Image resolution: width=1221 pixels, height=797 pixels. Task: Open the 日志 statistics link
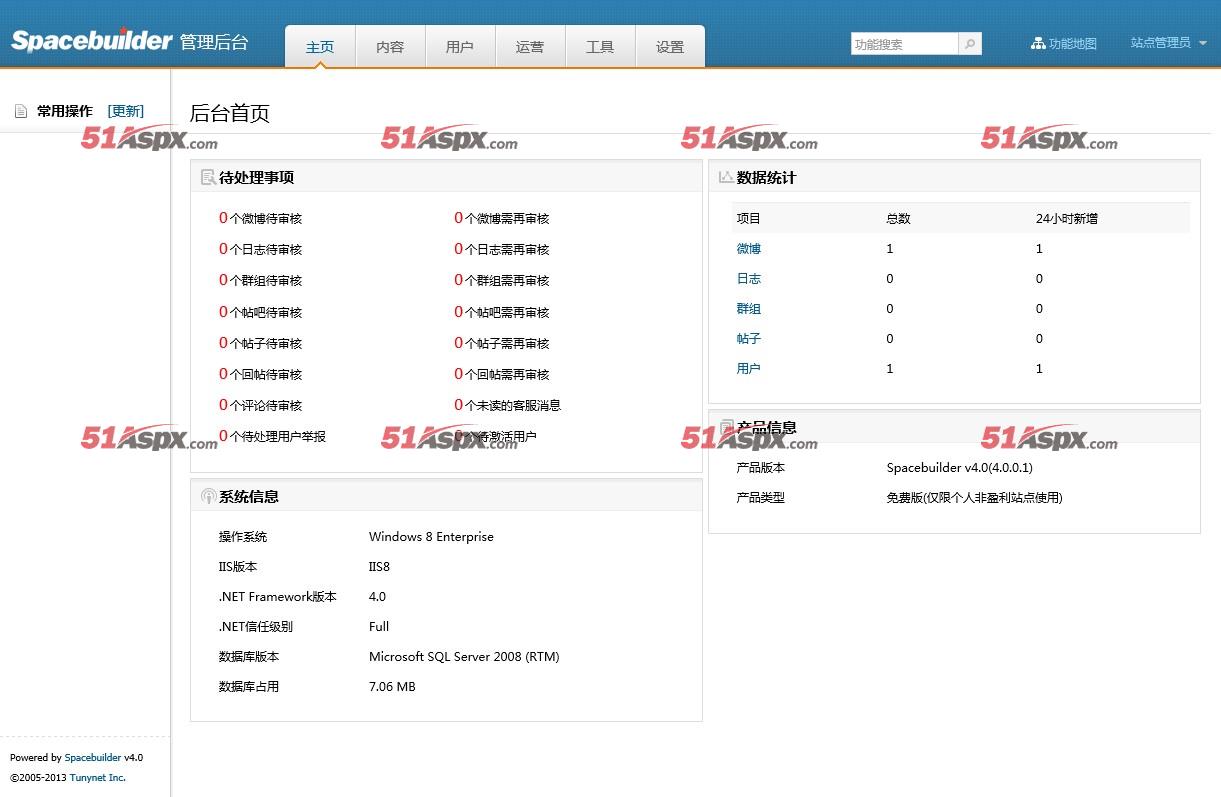pos(748,279)
